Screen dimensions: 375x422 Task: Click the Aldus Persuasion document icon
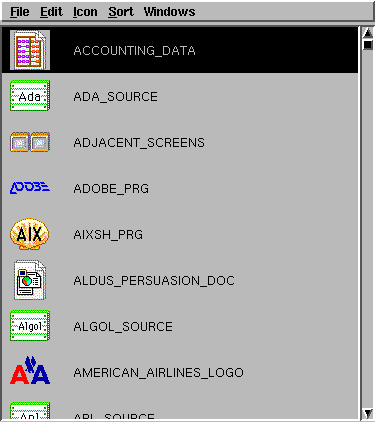(x=30, y=280)
